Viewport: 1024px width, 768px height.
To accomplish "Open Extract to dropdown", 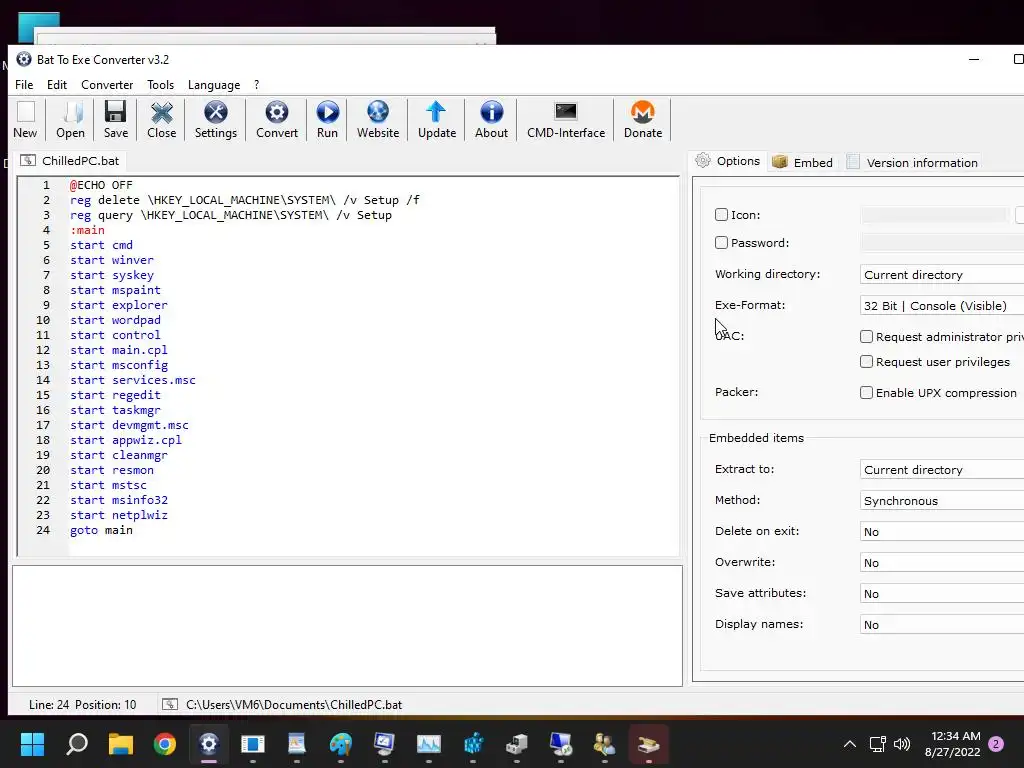I will click(x=942, y=470).
